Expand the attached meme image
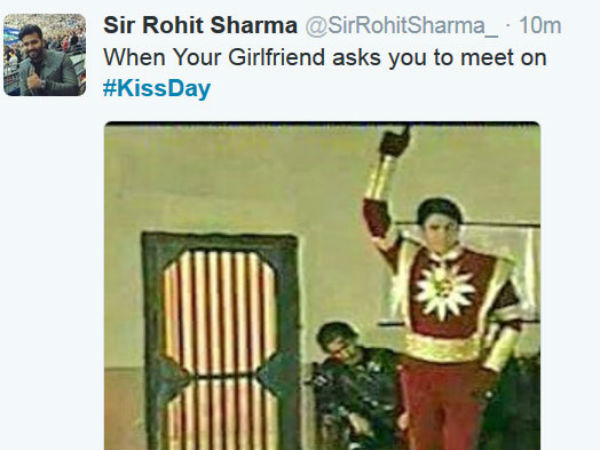Viewport: 600px width, 450px height. tap(322, 286)
